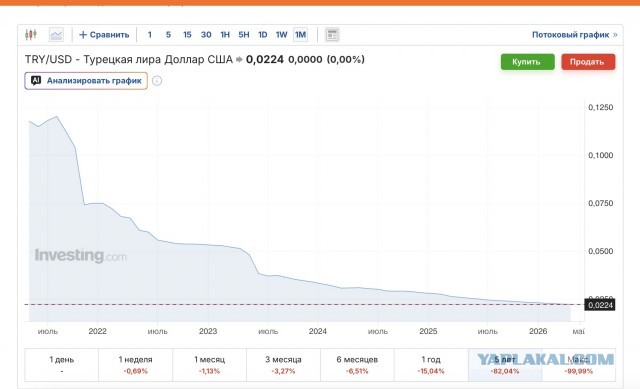Screen dimensions: 640x389
Task: Click the 2023 label on time axis
Action: 208,331
